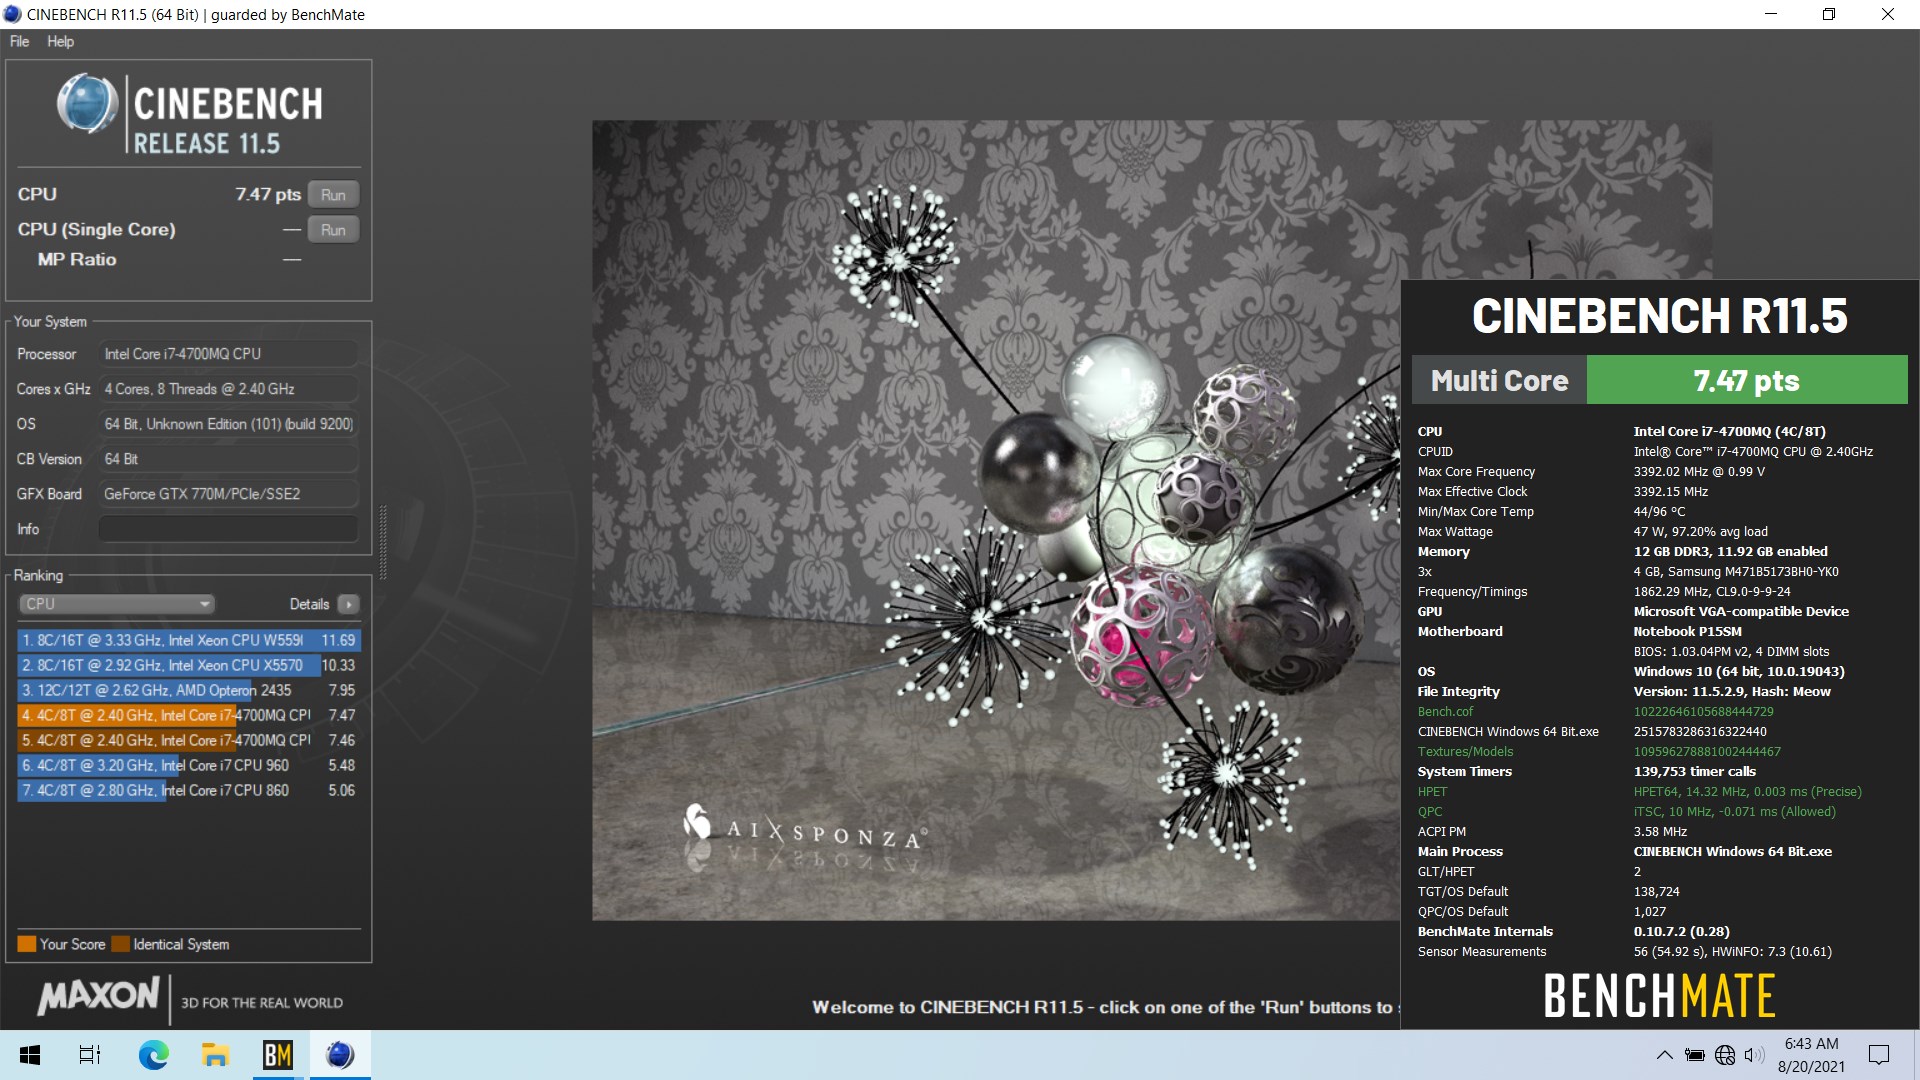Click the volume speaker tray icon
This screenshot has width=1920, height=1080.
pyautogui.click(x=1754, y=1055)
